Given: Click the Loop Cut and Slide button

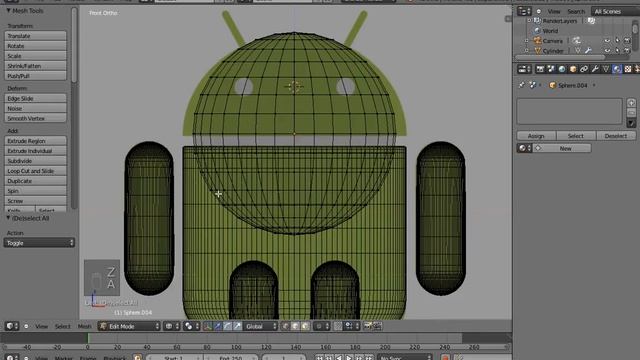Looking at the screenshot, I should click(x=36, y=171).
